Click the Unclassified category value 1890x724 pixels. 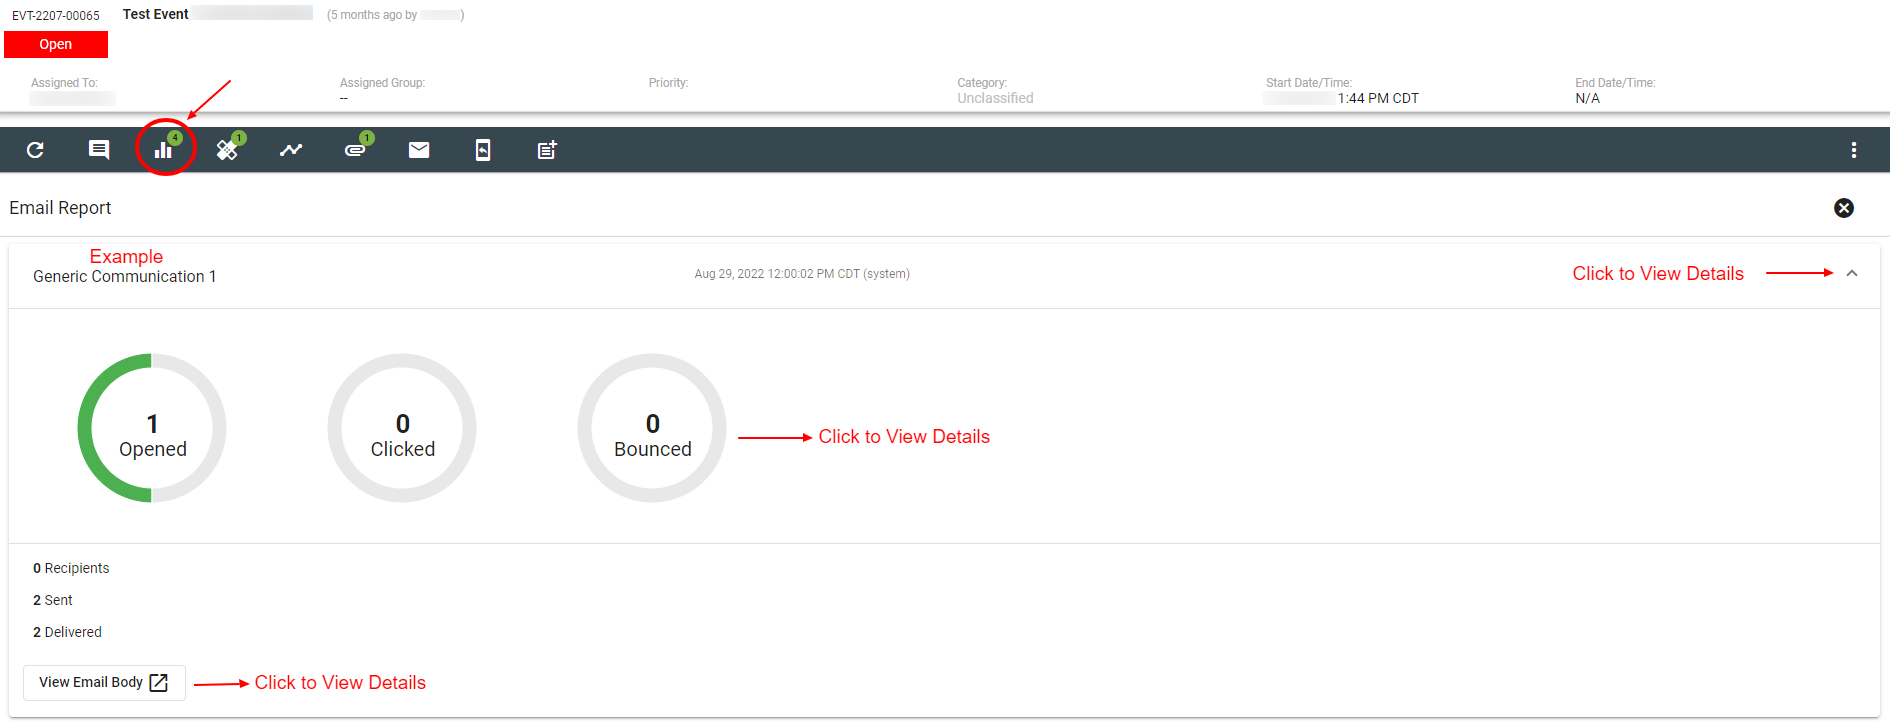pos(995,98)
